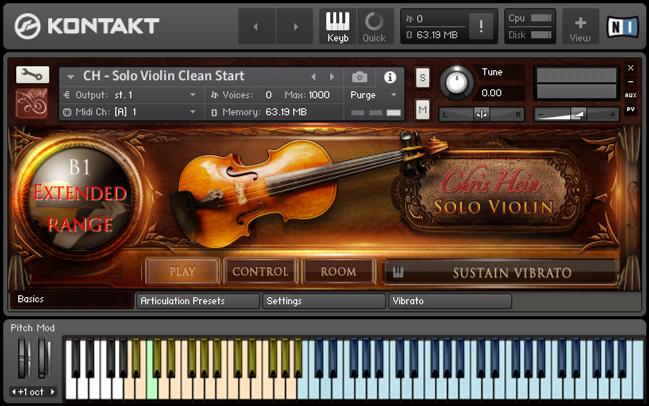Go to next instrument with right arrow in header
649x406 pixels.
pyautogui.click(x=295, y=27)
